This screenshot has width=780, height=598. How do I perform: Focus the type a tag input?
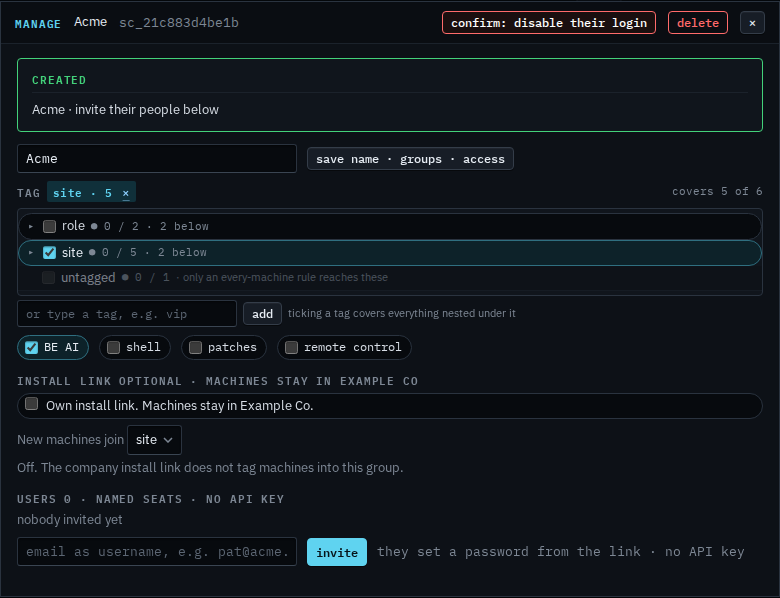pos(127,314)
